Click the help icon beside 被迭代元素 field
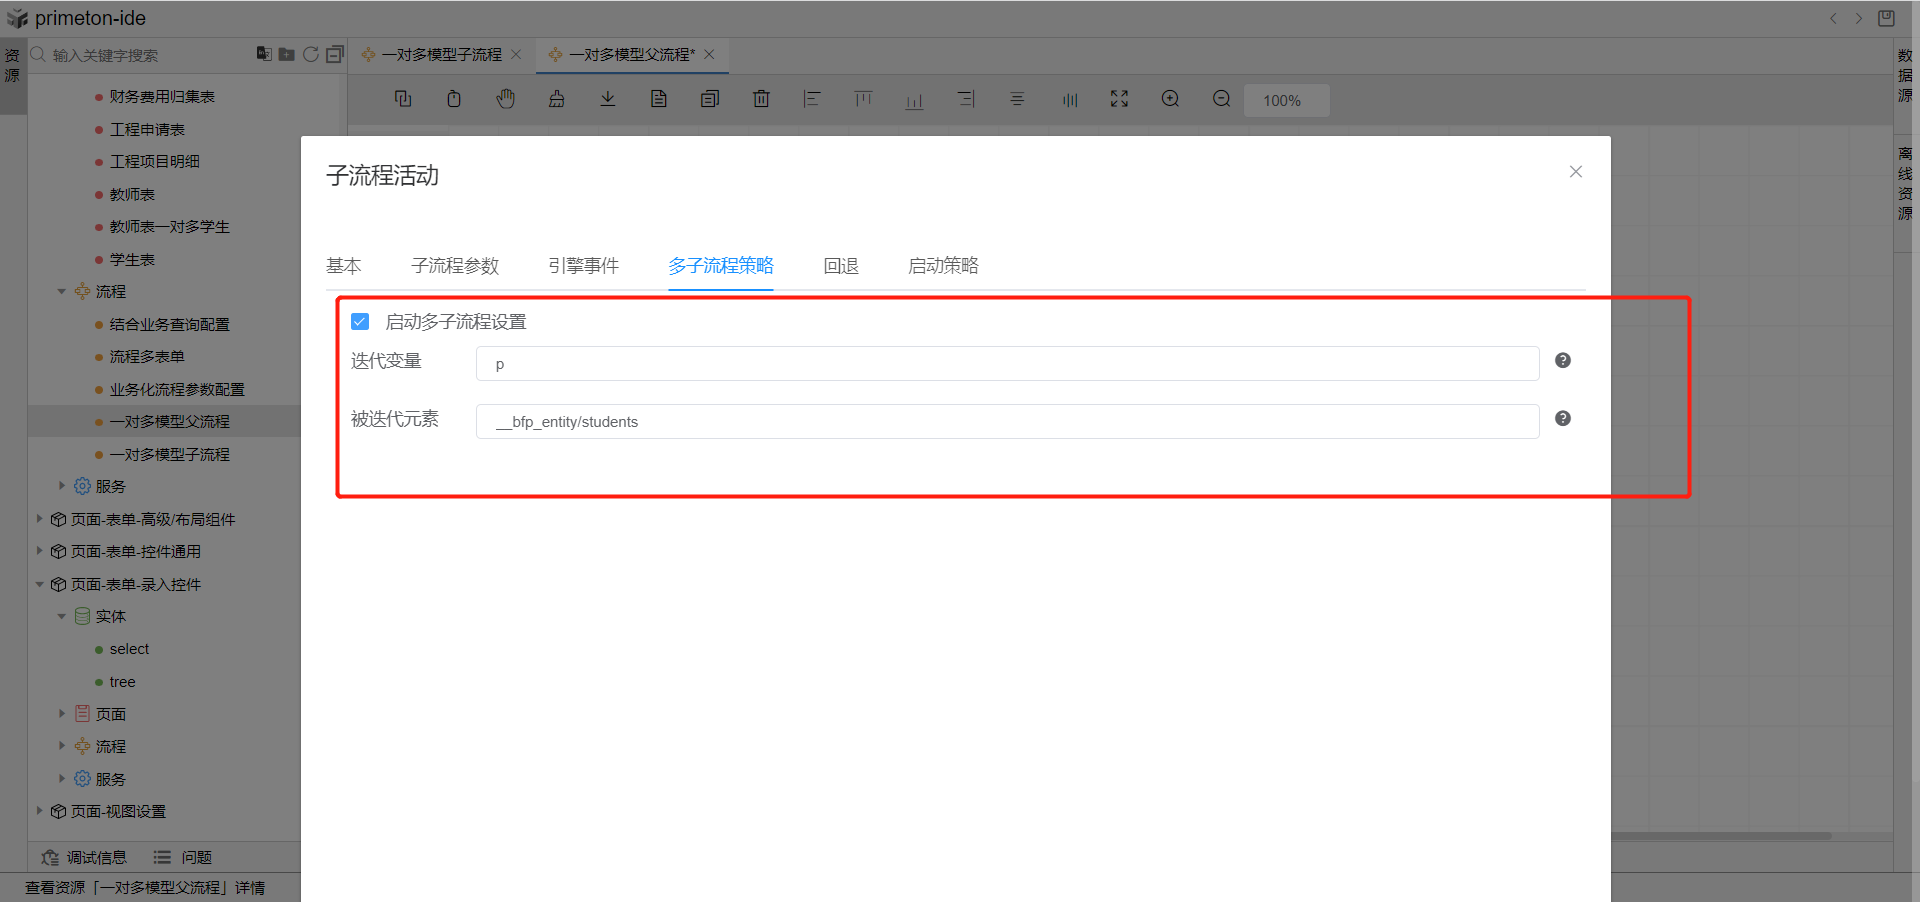 tap(1563, 419)
